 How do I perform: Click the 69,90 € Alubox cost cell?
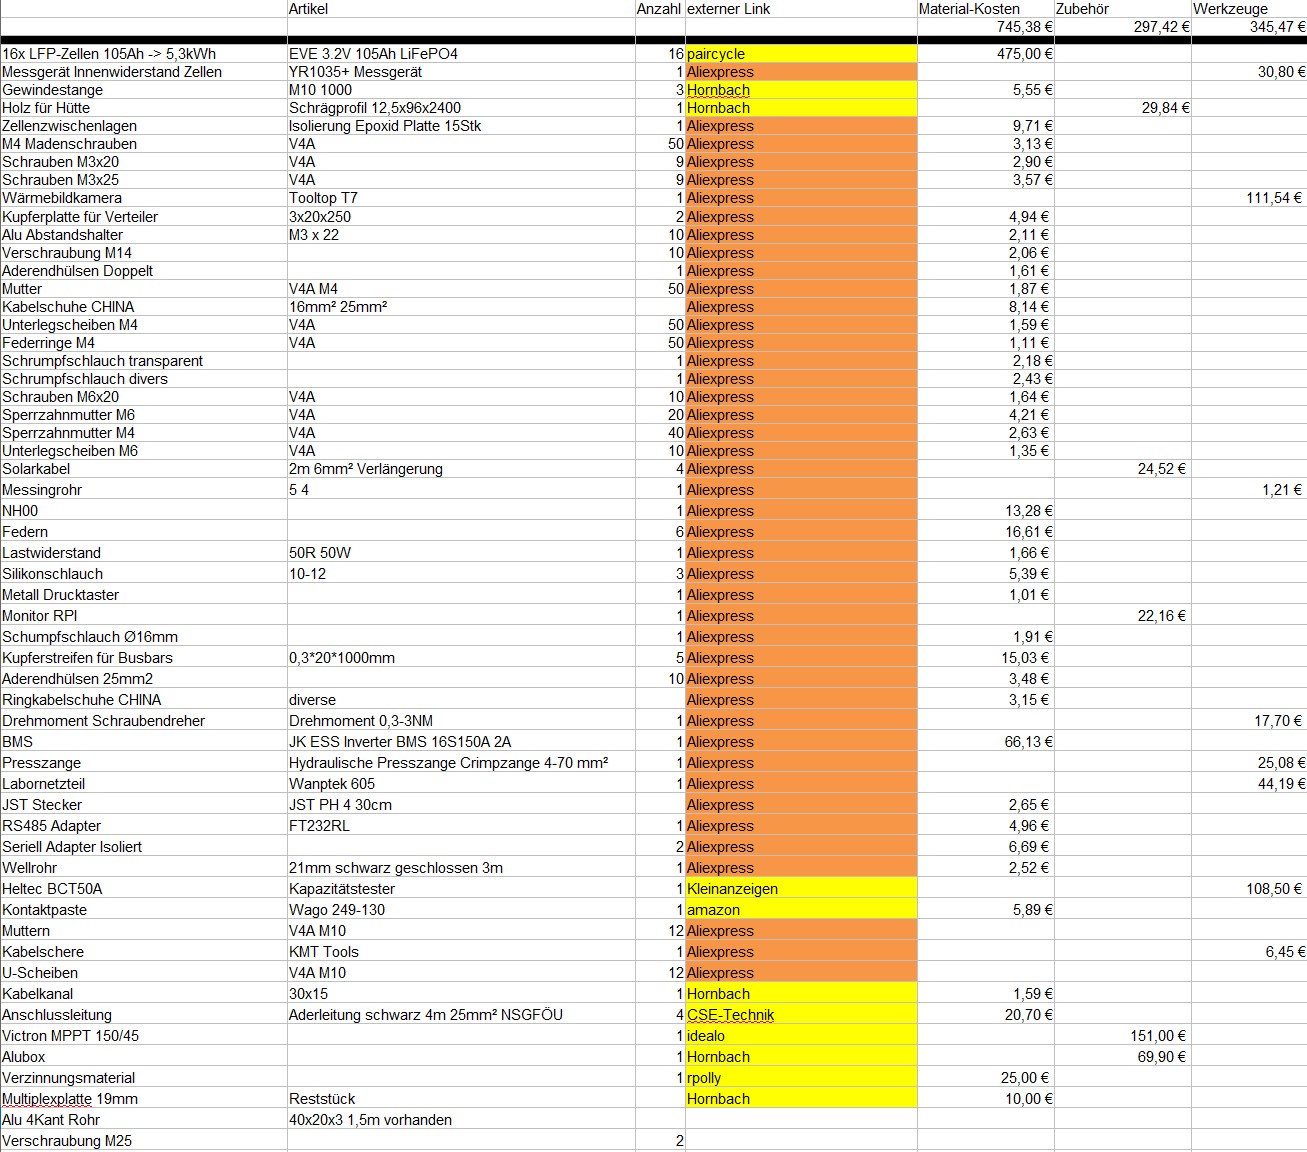pos(1123,1057)
